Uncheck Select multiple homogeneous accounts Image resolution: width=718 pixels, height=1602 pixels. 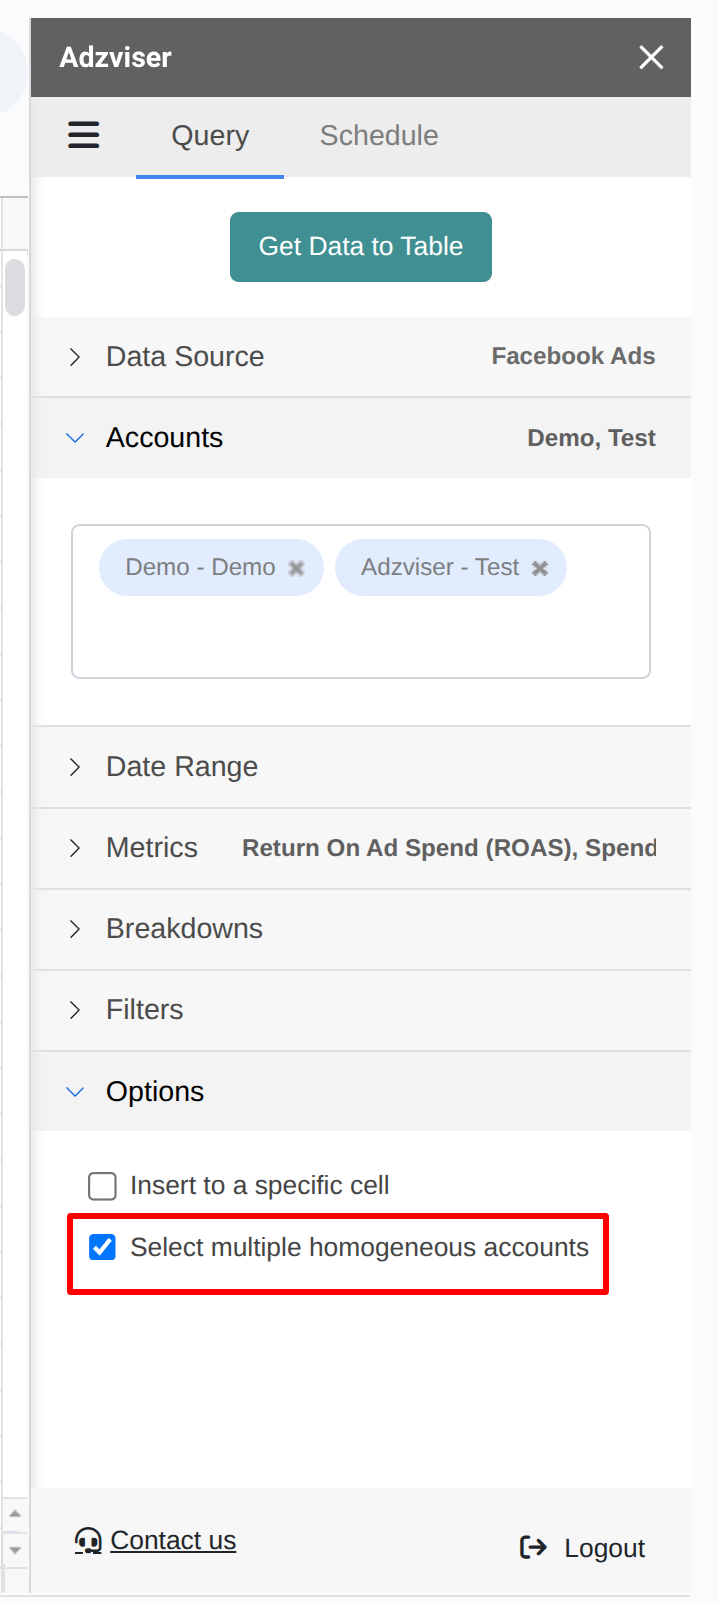point(102,1247)
